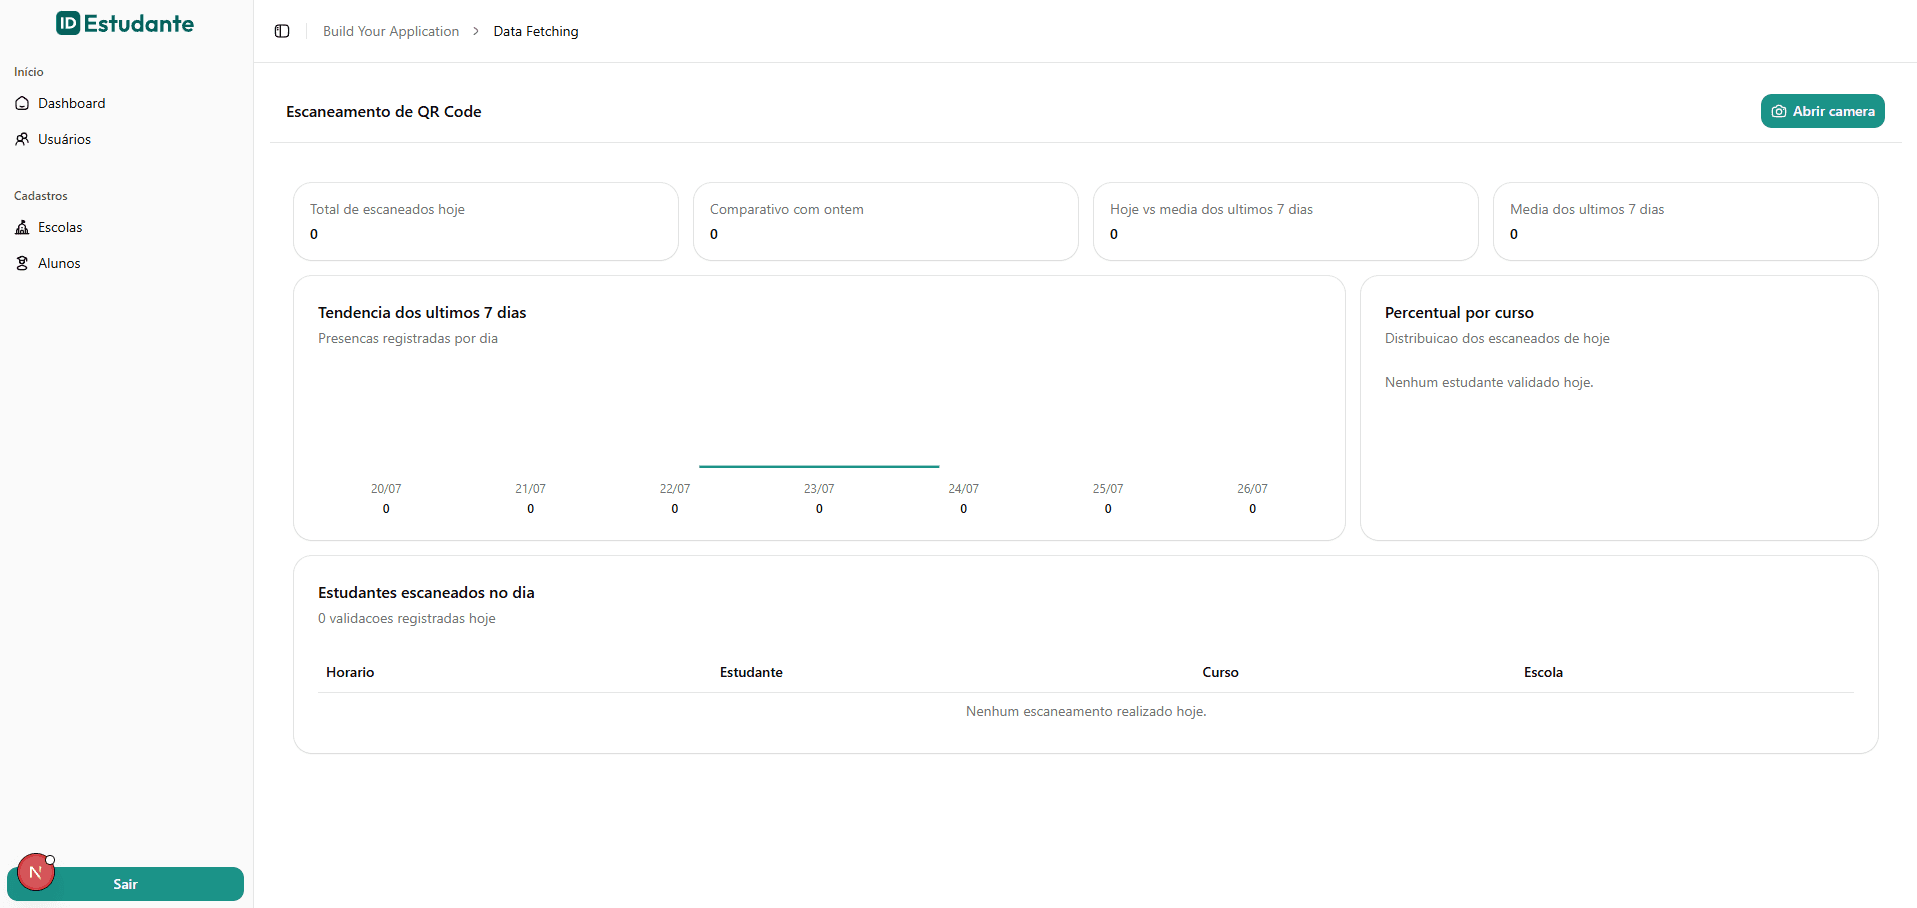1917x908 pixels.
Task: Click the Alunos student icon
Action: (22, 263)
